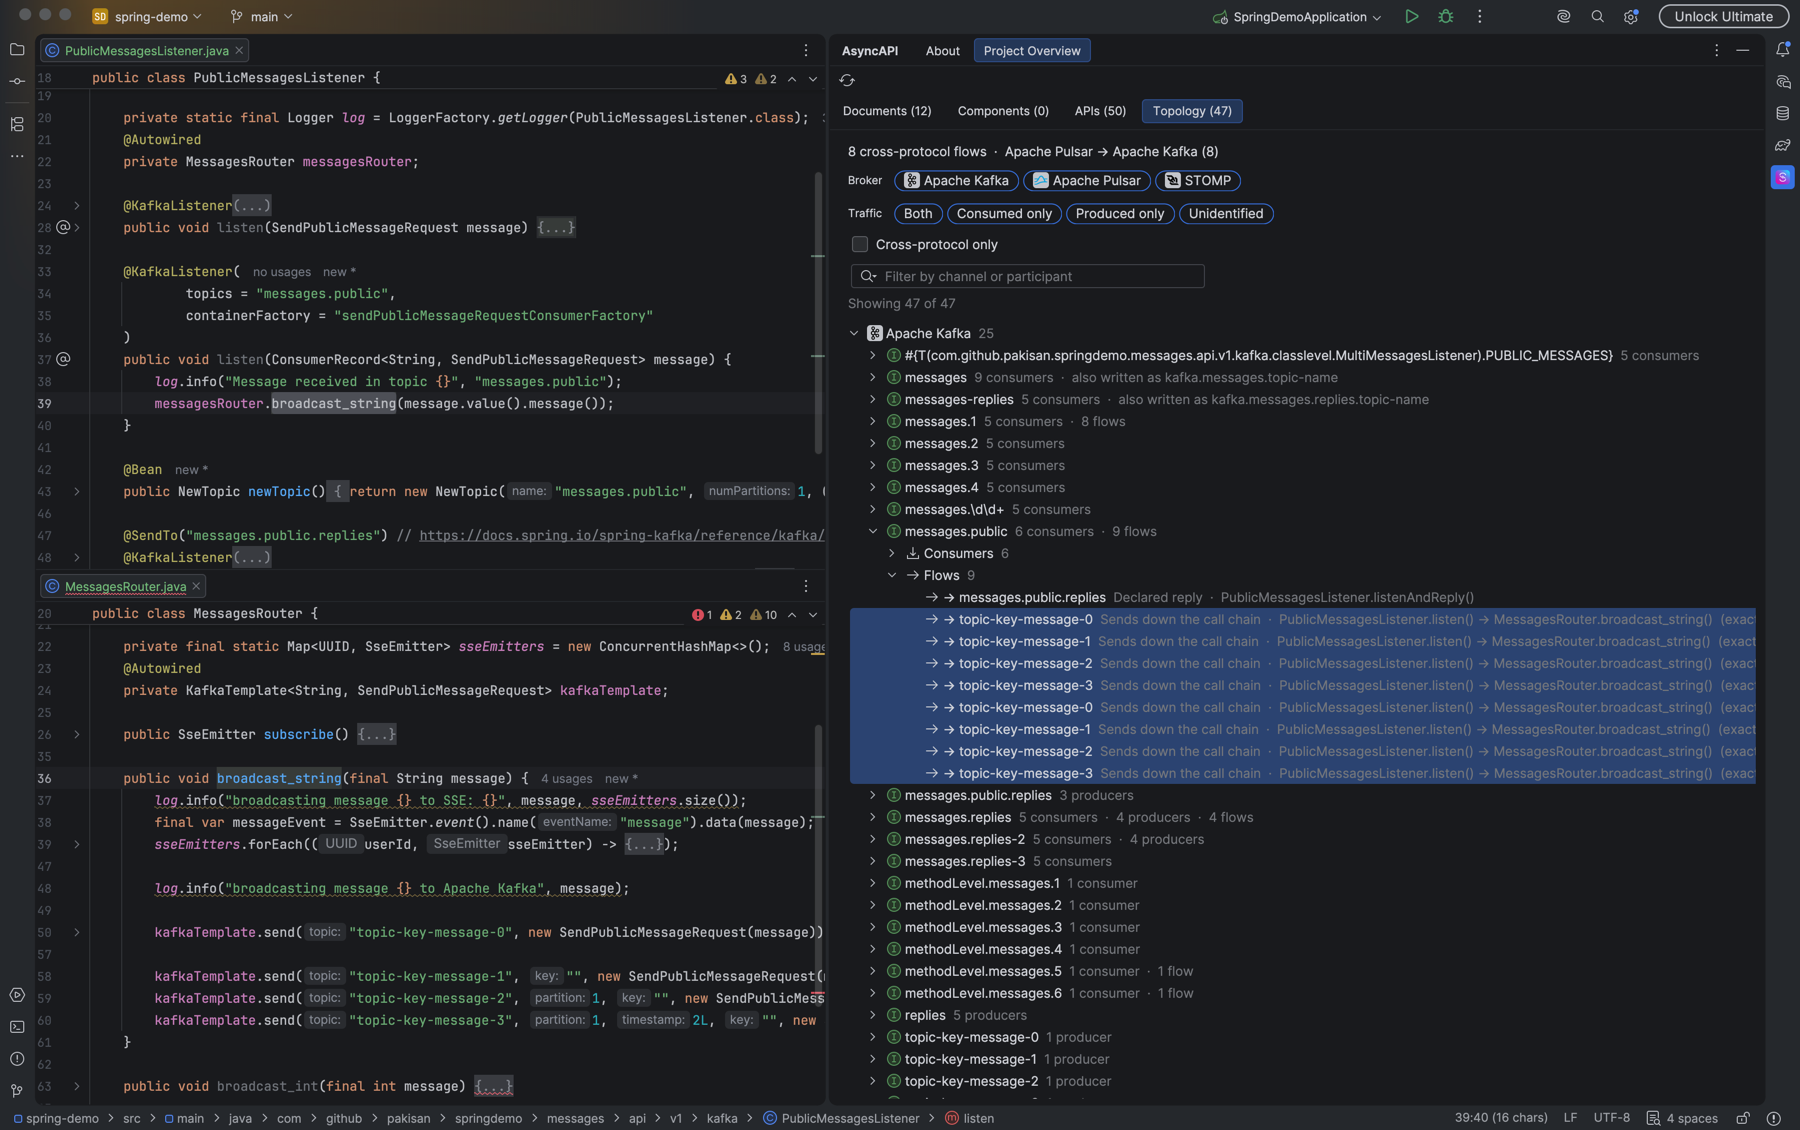Viewport: 1800px width, 1130px height.
Task: Expand the messages-replies topic node
Action: pos(873,399)
